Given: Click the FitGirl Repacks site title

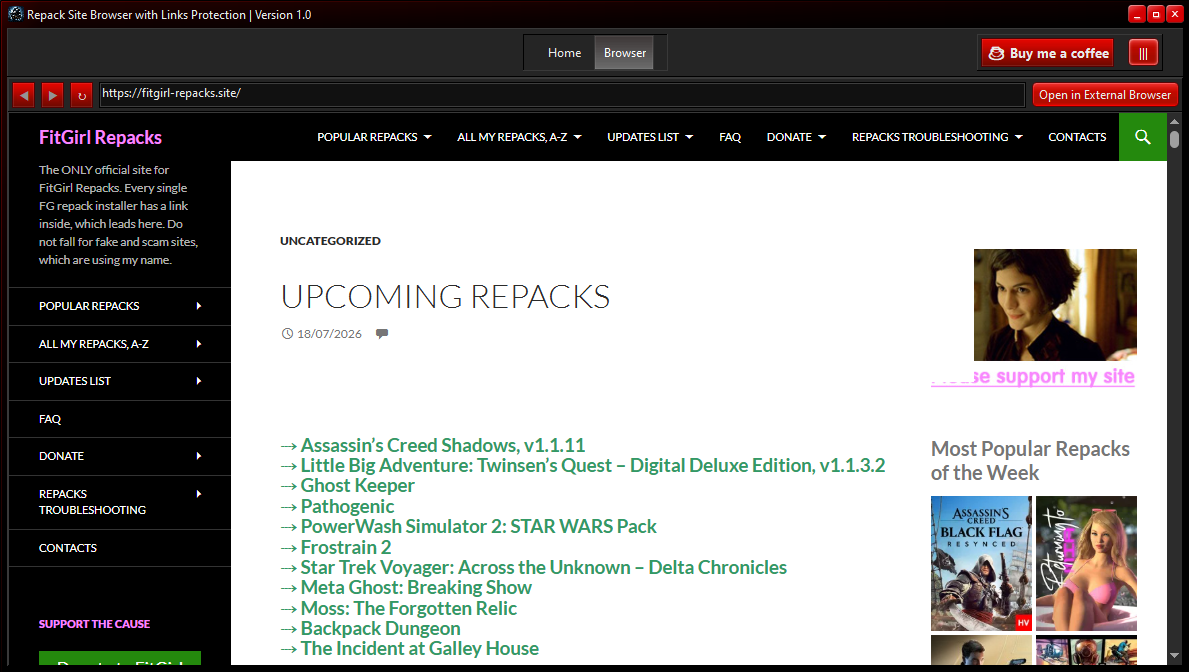Looking at the screenshot, I should [100, 137].
